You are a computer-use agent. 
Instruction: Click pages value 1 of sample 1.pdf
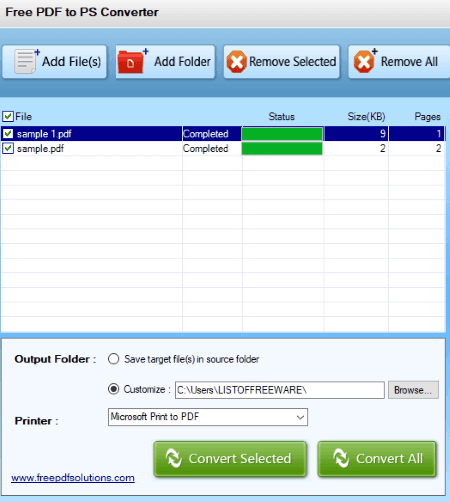(x=439, y=134)
